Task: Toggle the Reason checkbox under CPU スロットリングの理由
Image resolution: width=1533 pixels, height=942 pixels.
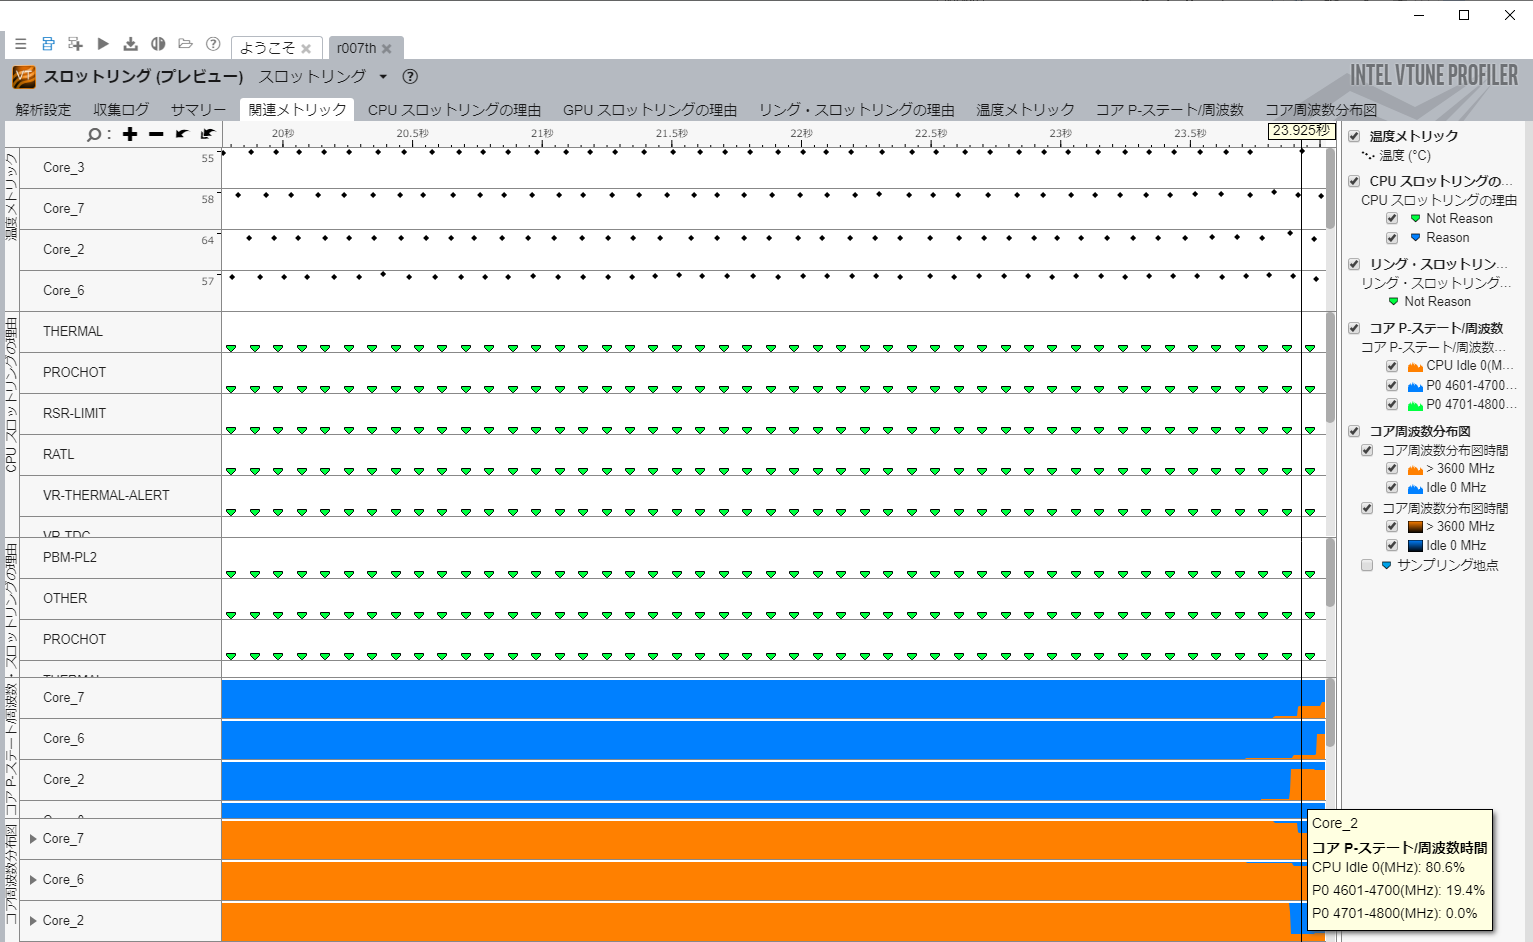Action: click(1392, 238)
